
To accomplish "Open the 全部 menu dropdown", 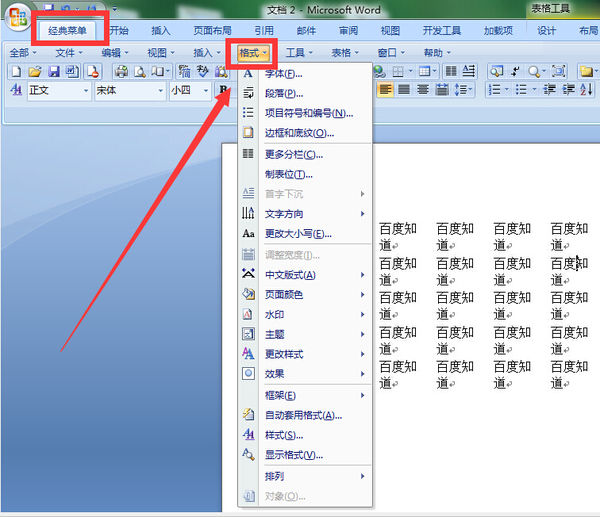I will (x=23, y=53).
